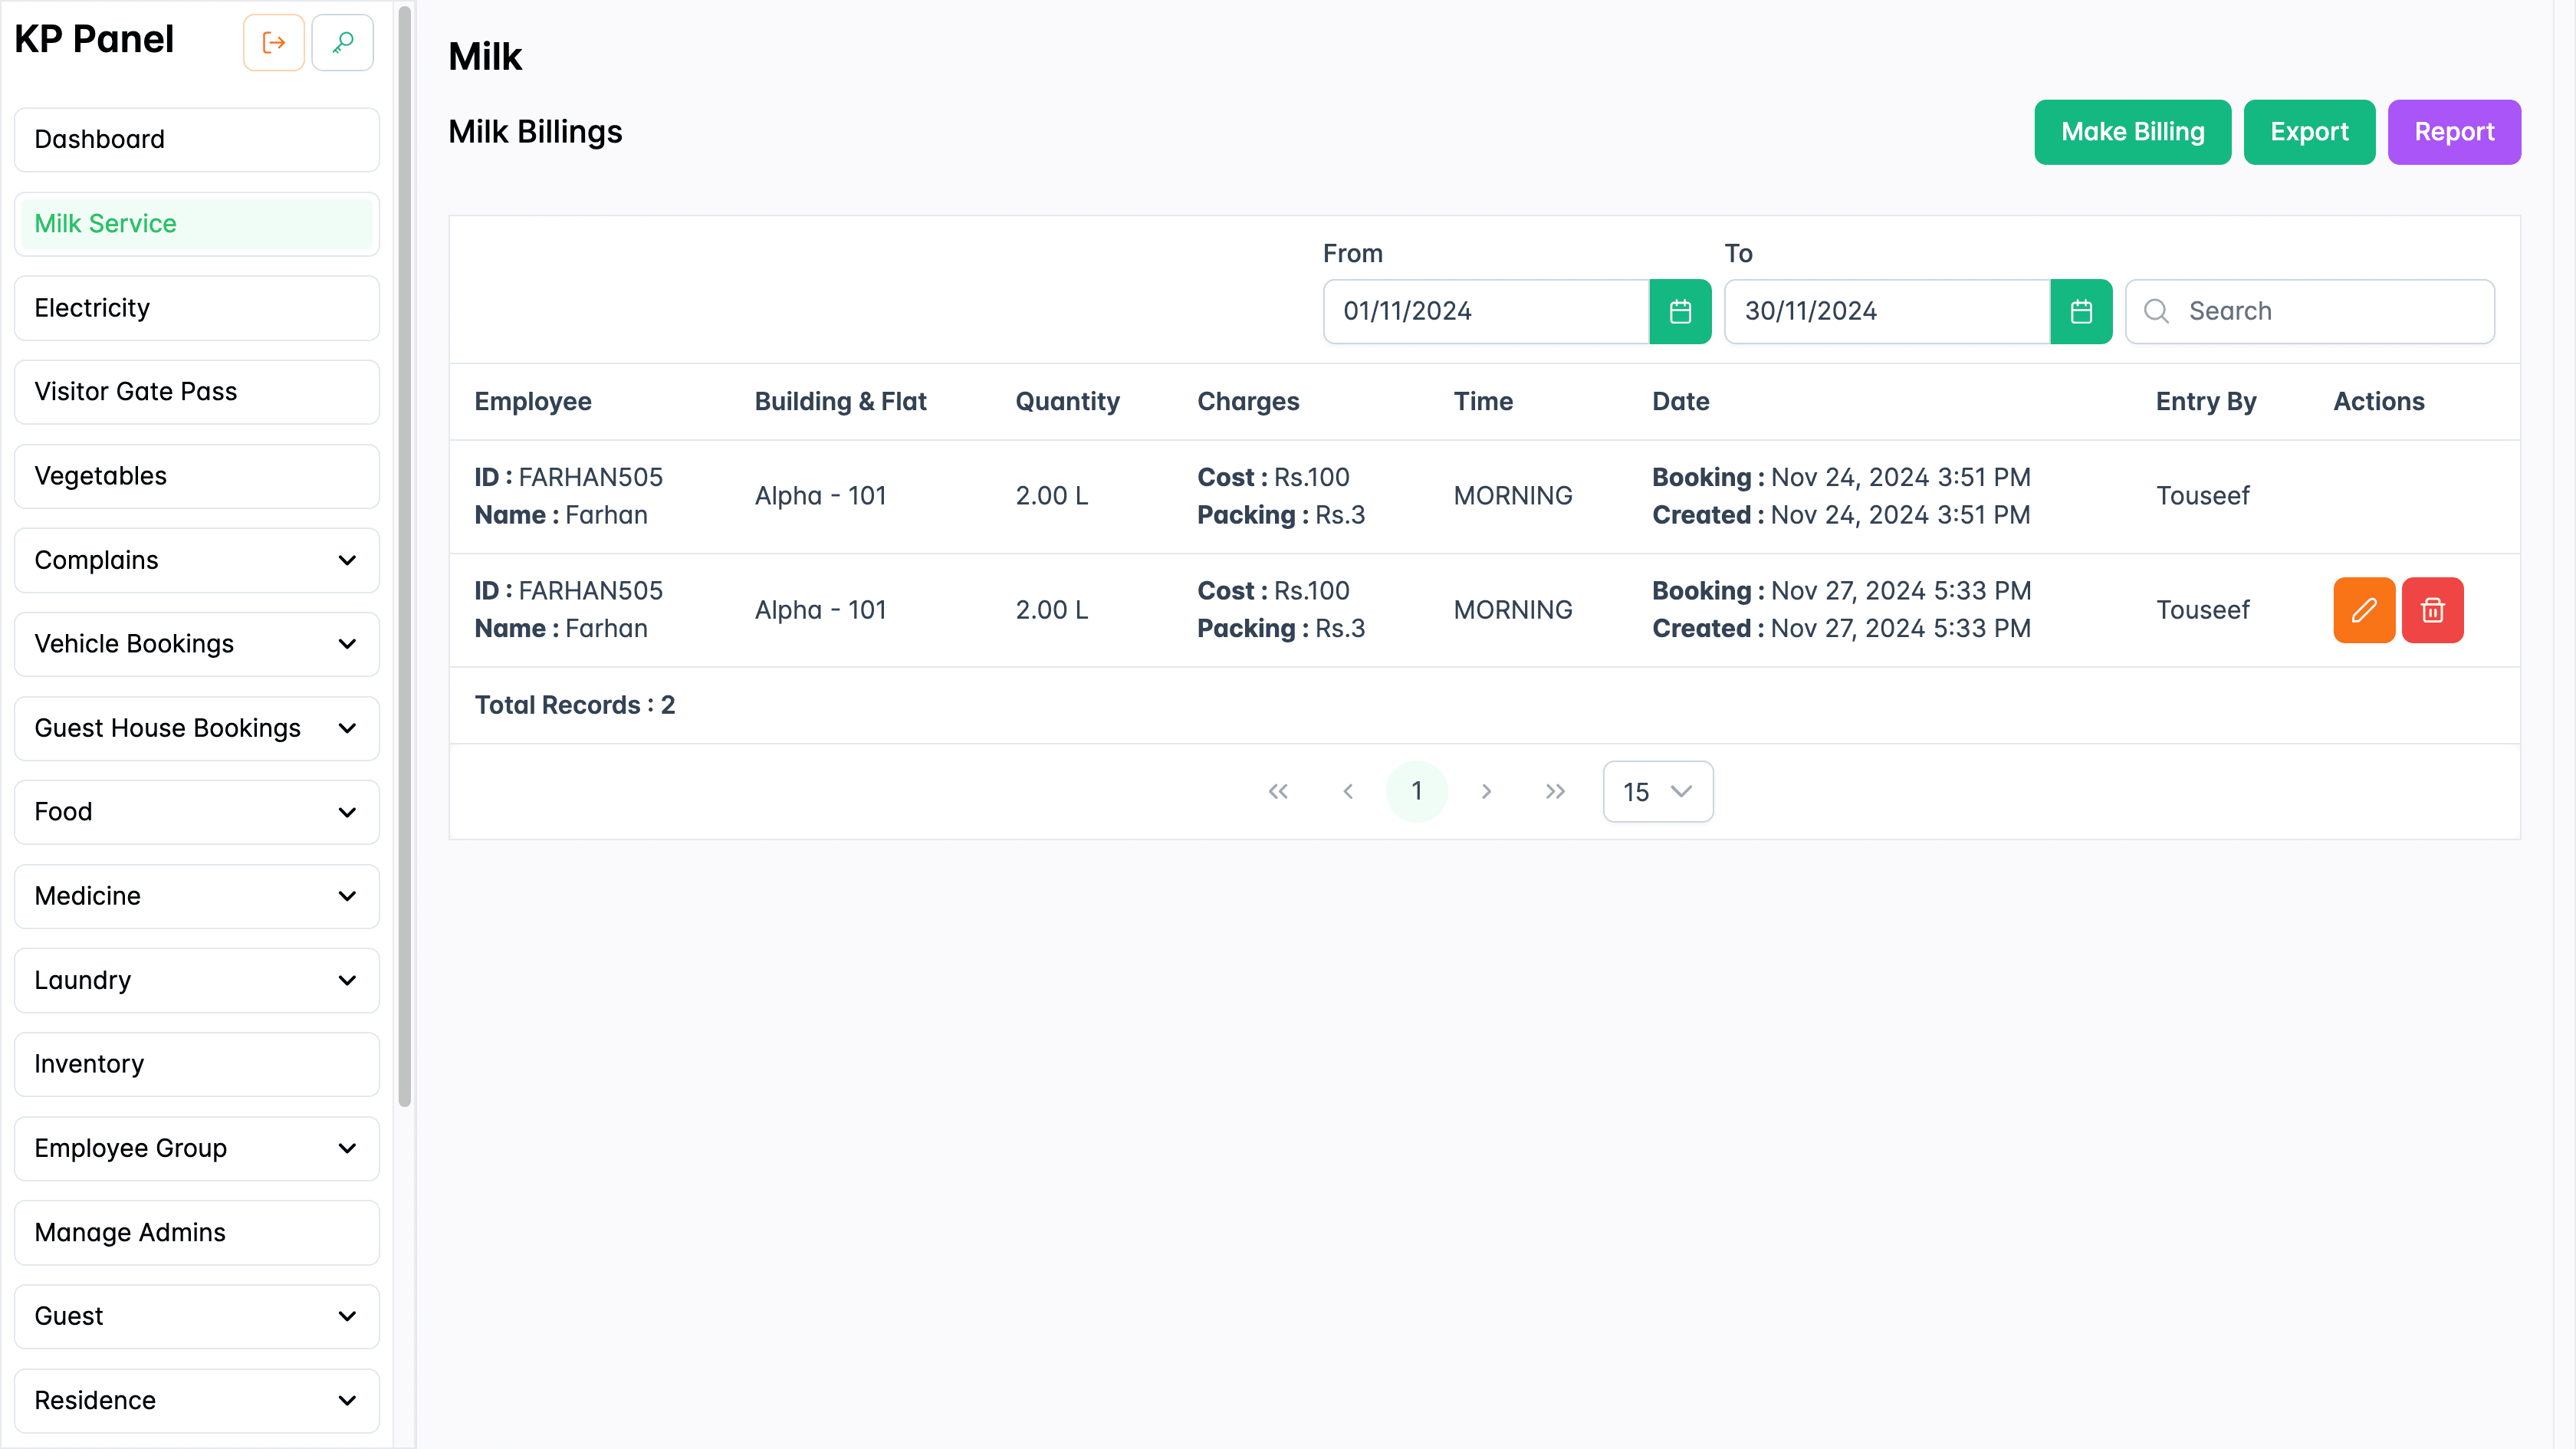Select Milk Service in the sidebar
This screenshot has width=2576, height=1449.
(x=196, y=223)
